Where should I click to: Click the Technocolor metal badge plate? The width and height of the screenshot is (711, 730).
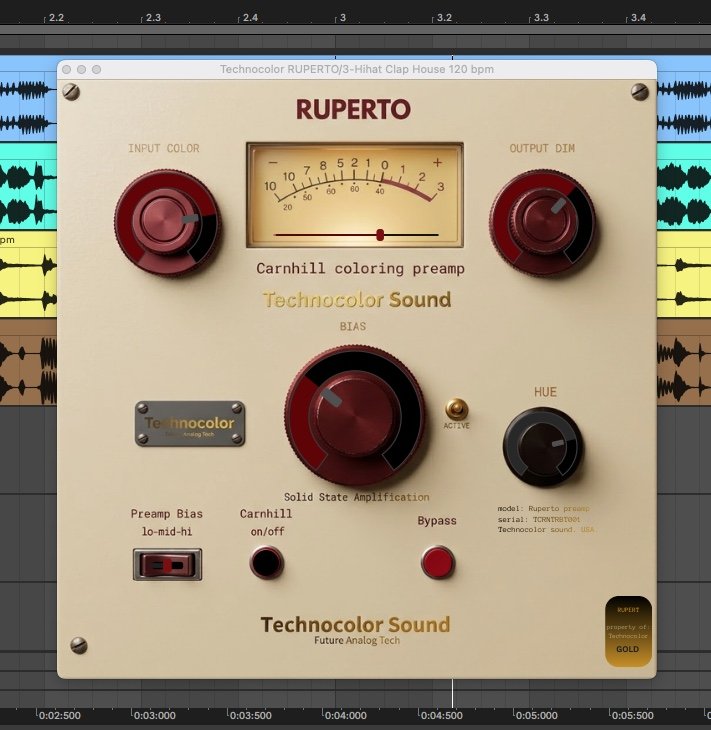click(x=190, y=424)
